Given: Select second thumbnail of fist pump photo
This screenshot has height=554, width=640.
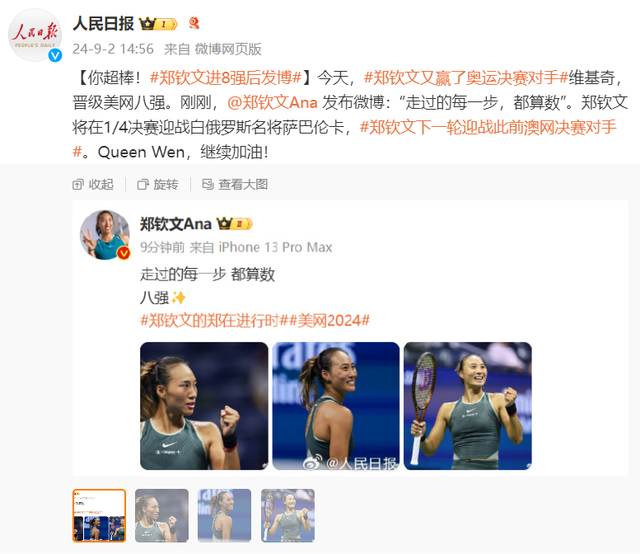Looking at the screenshot, I should click(x=162, y=516).
